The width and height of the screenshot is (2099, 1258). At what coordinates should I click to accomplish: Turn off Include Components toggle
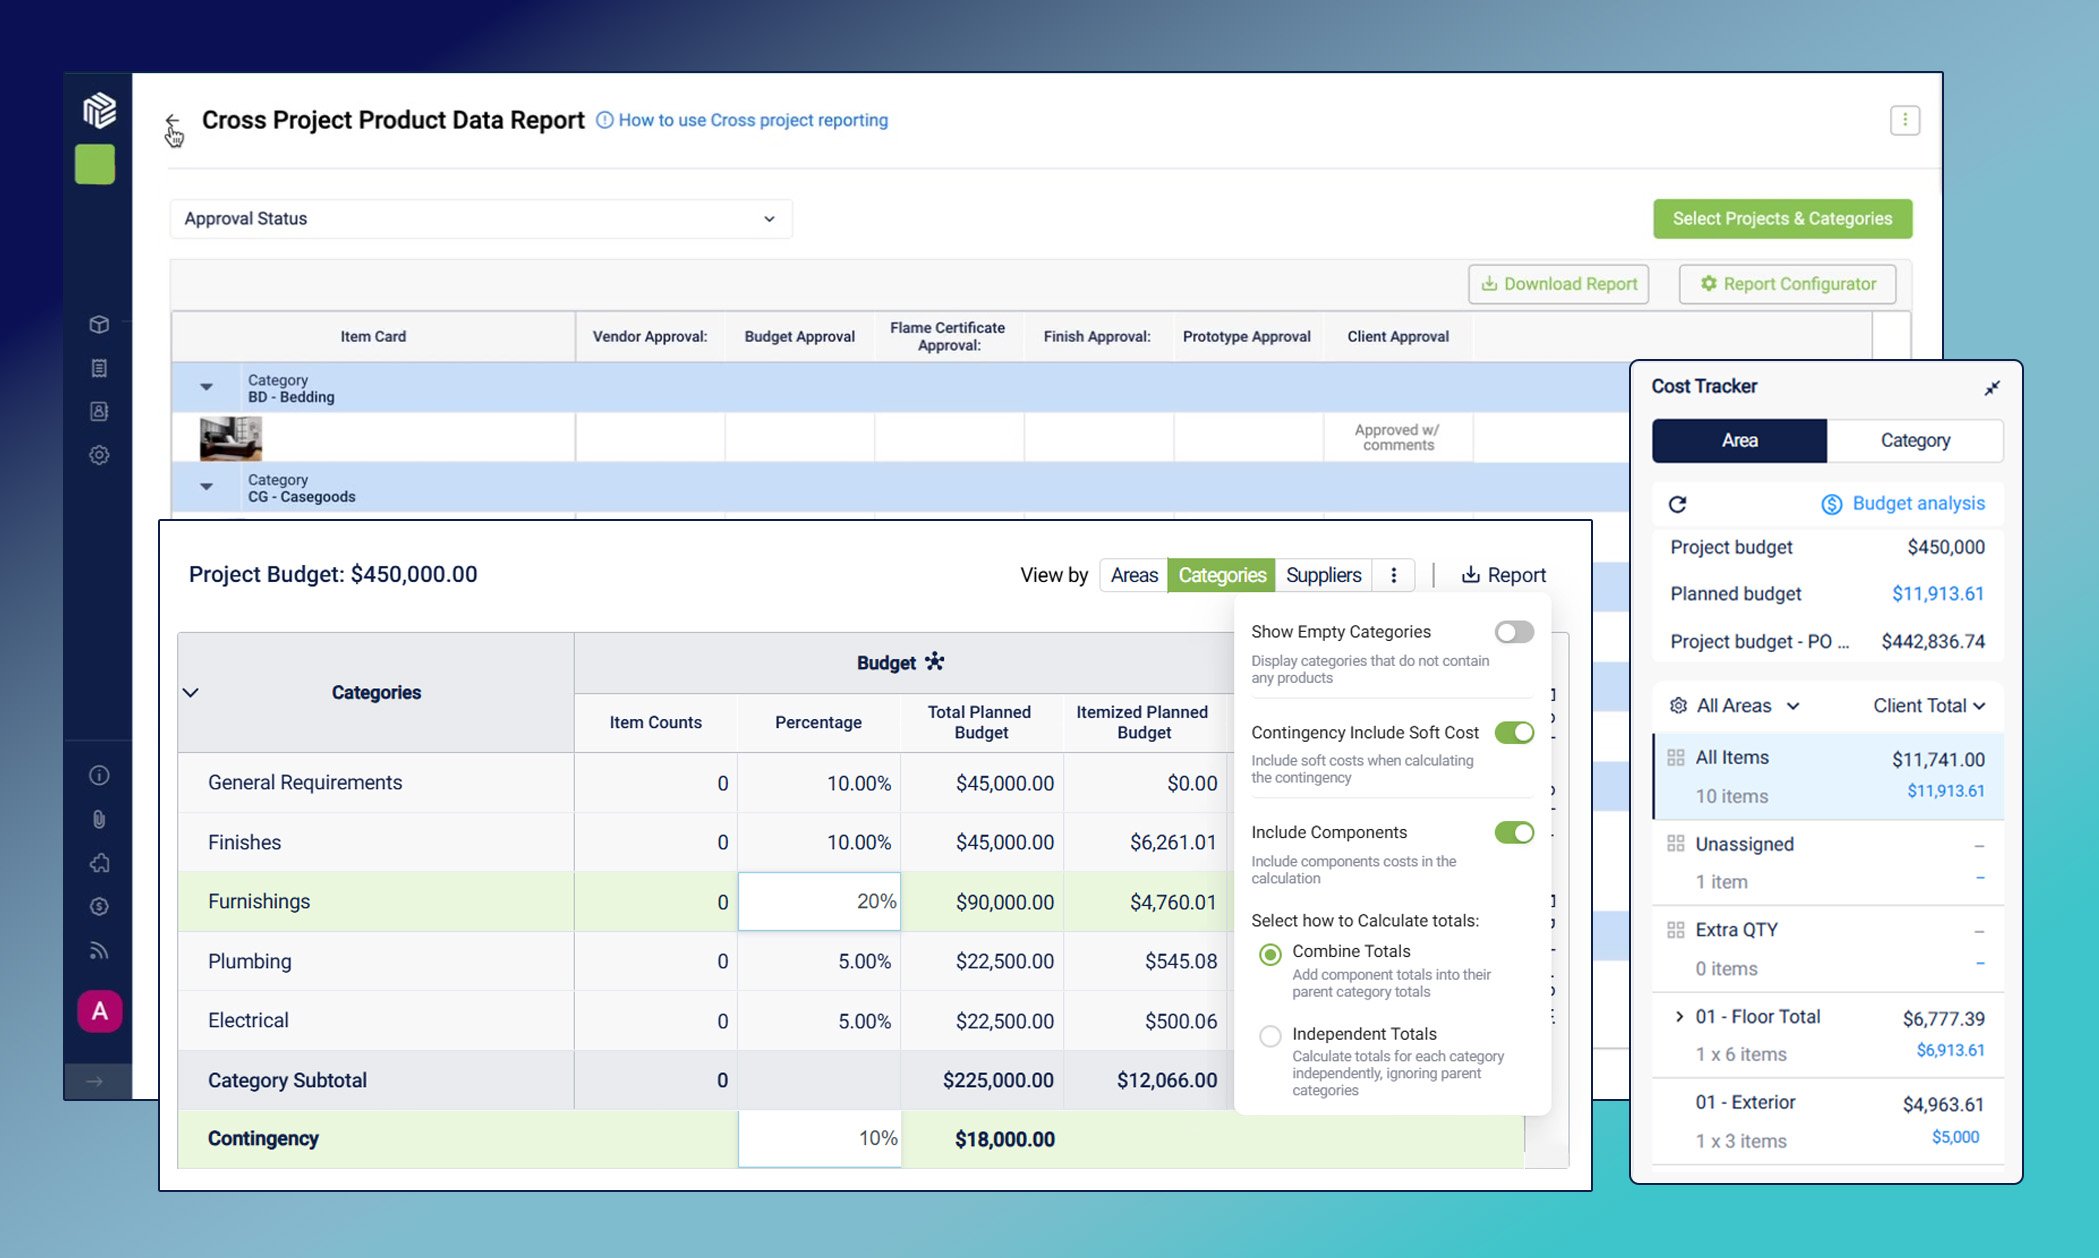coord(1513,832)
